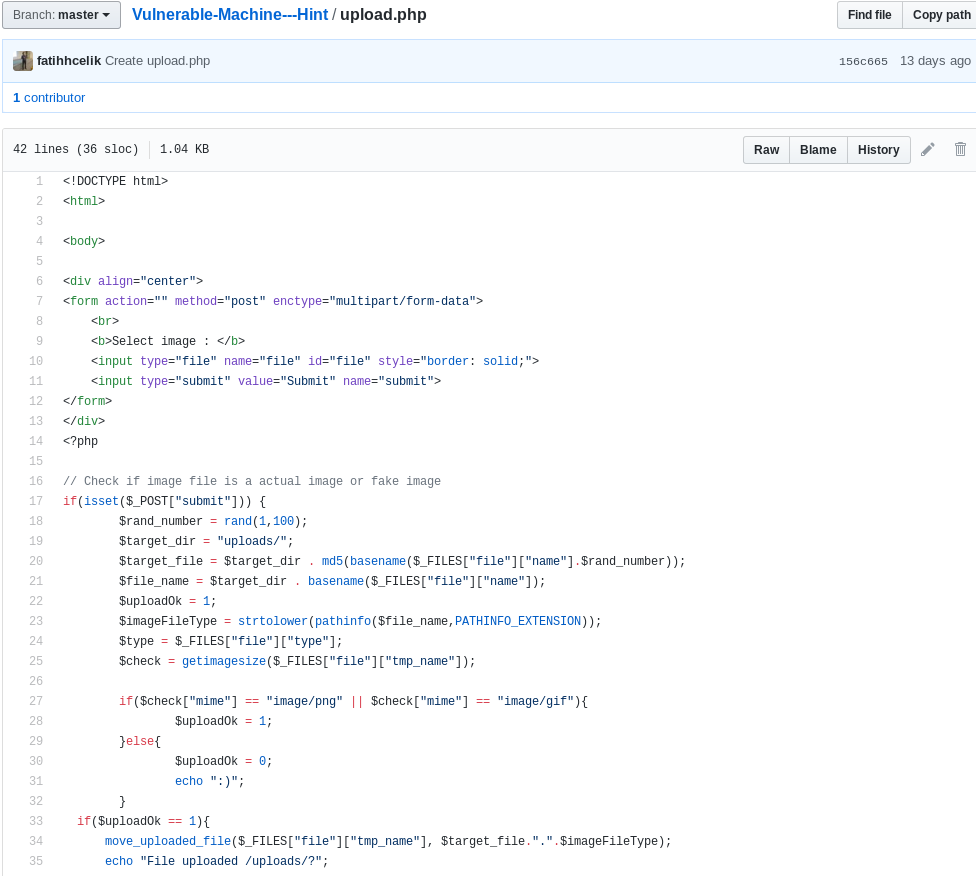
Task: Select line number 27
Action: [x=36, y=701]
